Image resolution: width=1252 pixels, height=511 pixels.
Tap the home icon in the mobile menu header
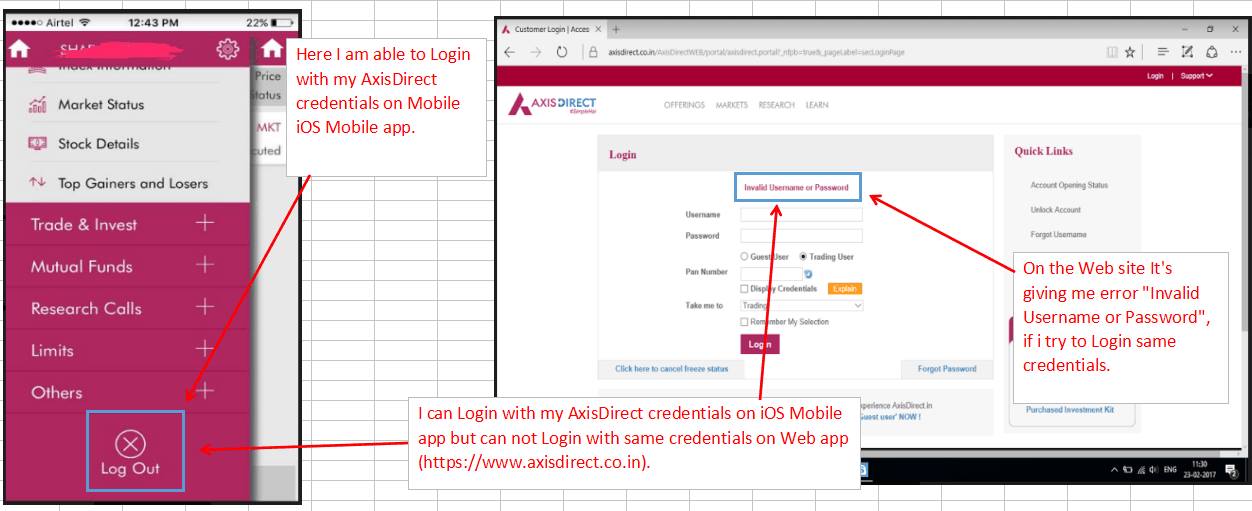coord(19,48)
